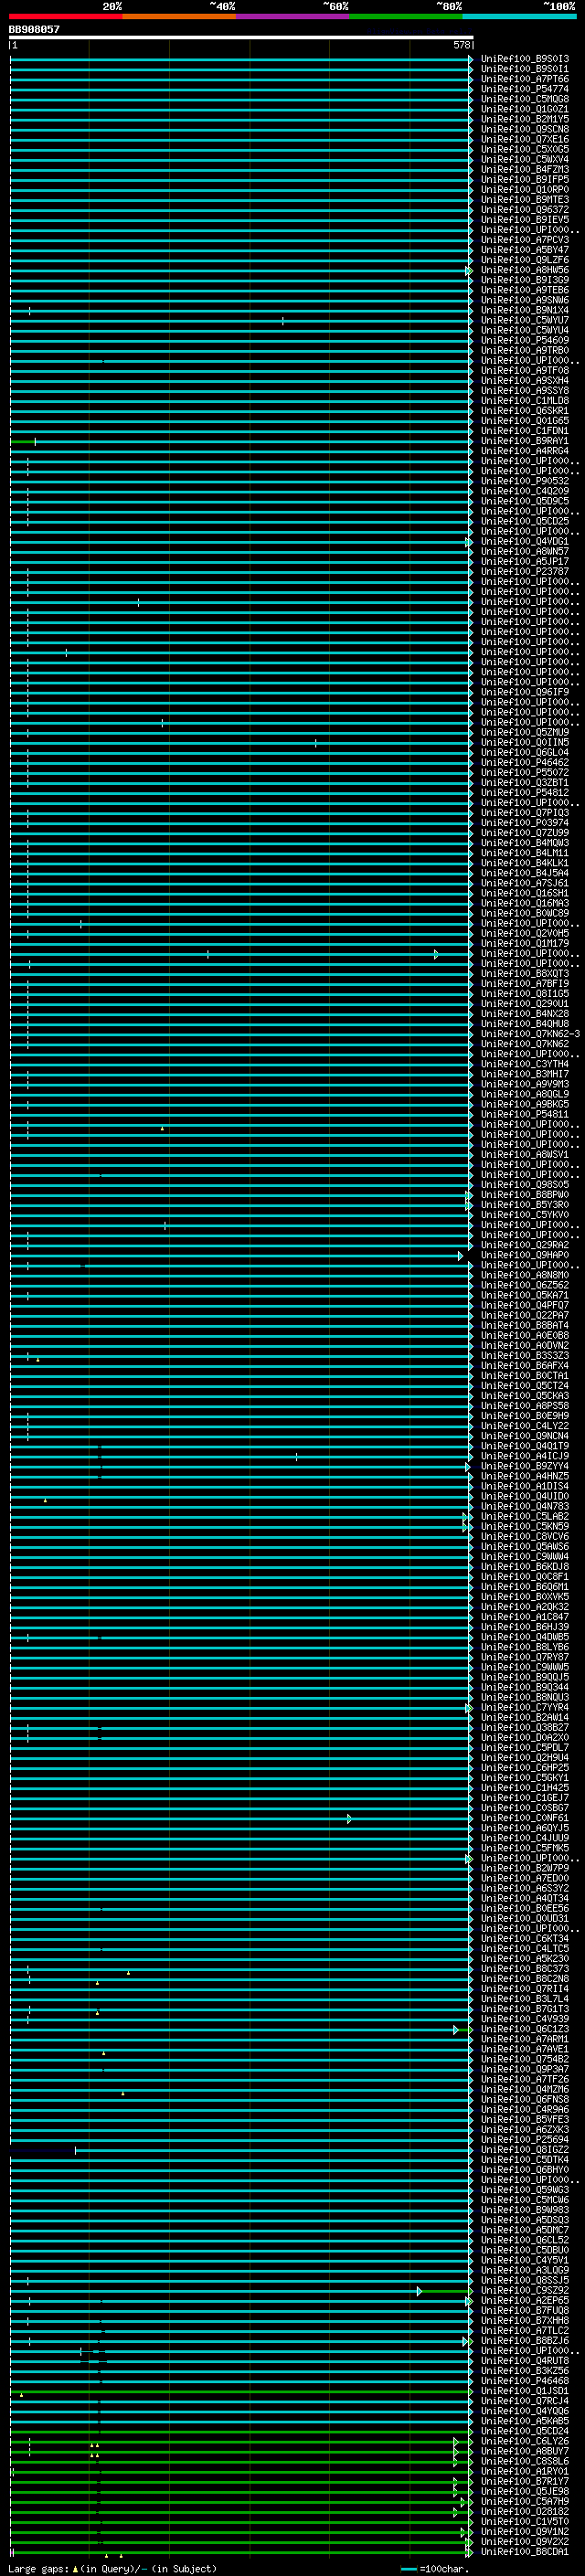Select the query name BB908057
Image resolution: width=585 pixels, height=2576 pixels.
[34, 29]
